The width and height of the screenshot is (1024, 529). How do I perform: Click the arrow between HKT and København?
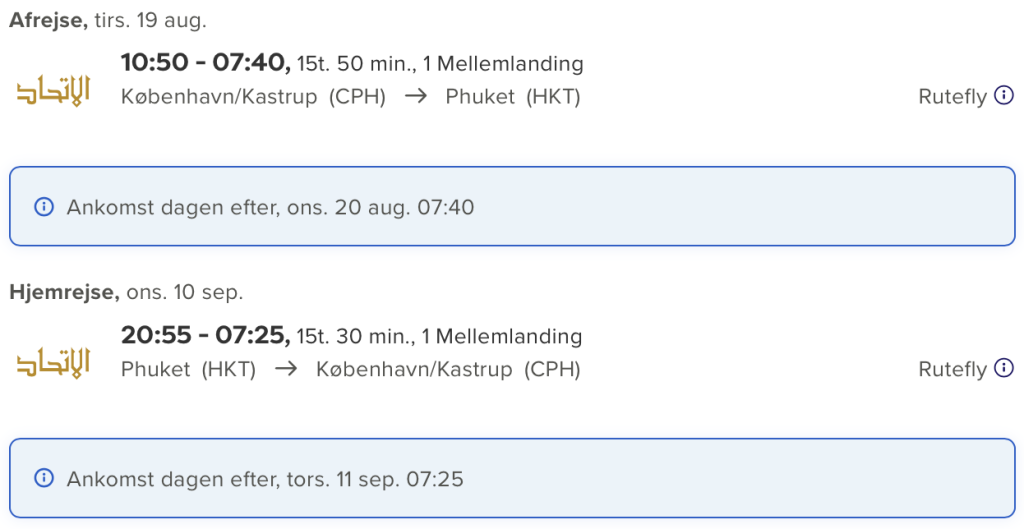[286, 369]
